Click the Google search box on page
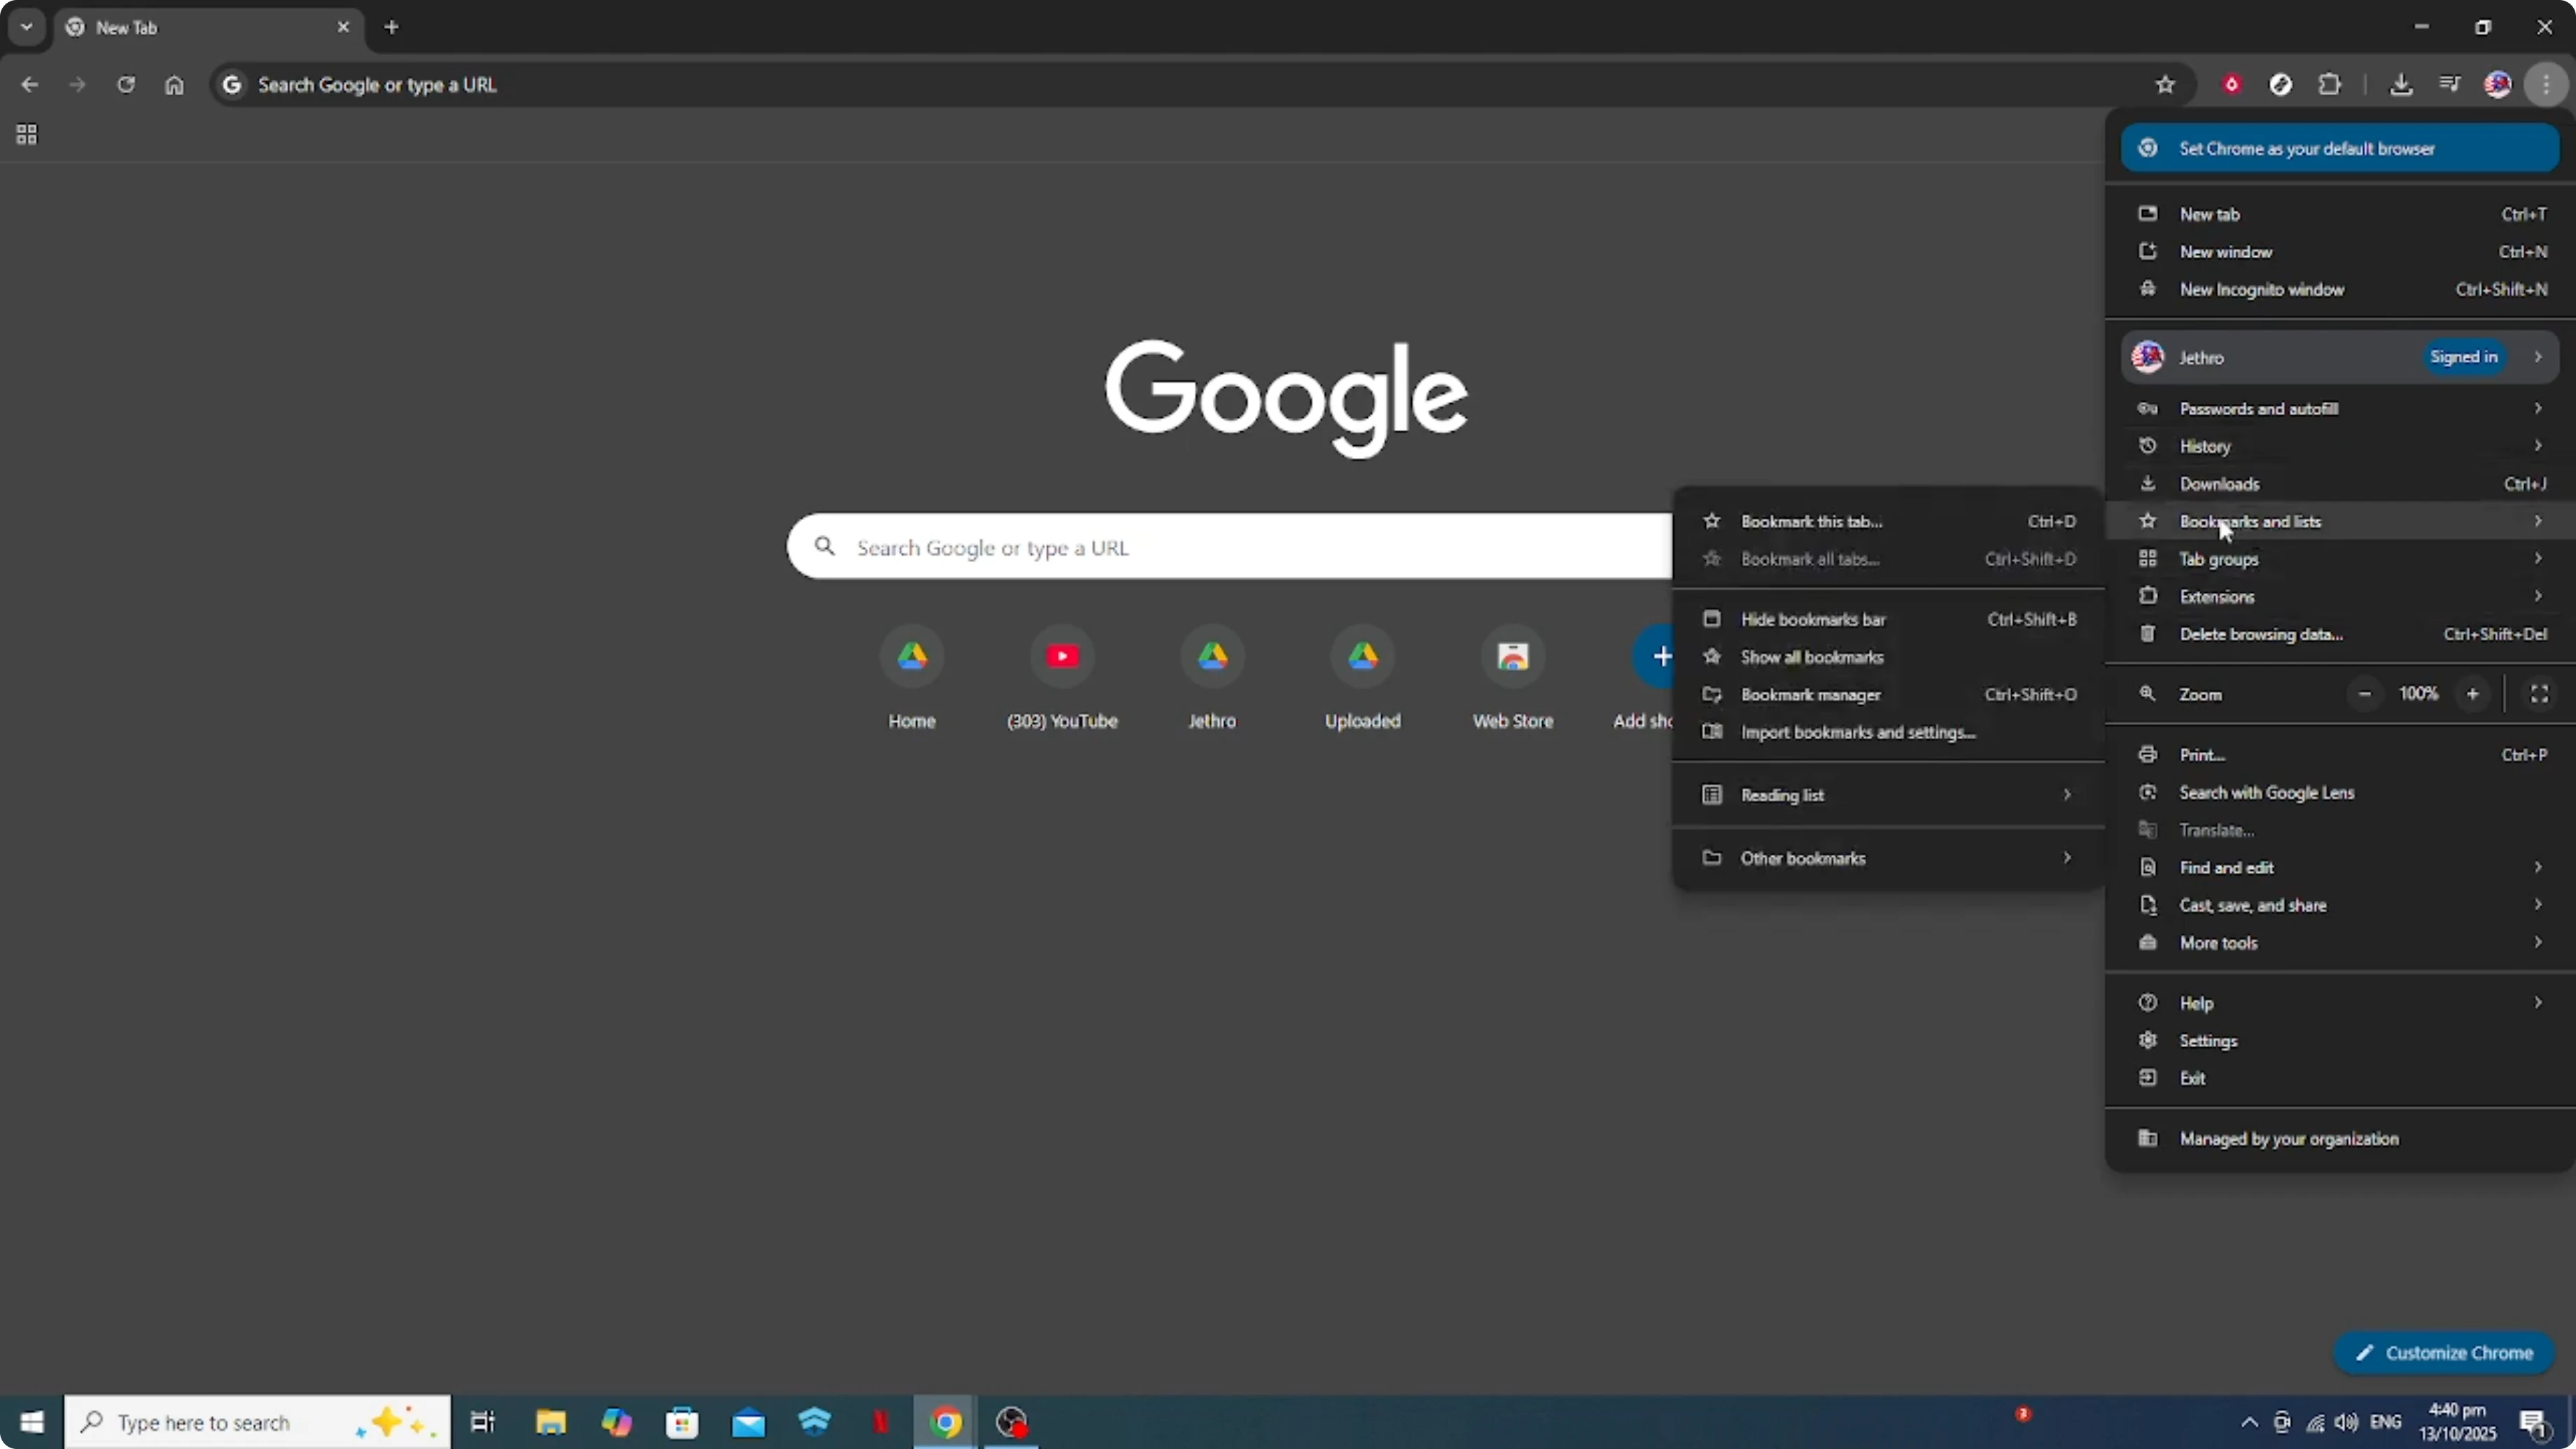Image resolution: width=2576 pixels, height=1449 pixels. click(x=1230, y=547)
